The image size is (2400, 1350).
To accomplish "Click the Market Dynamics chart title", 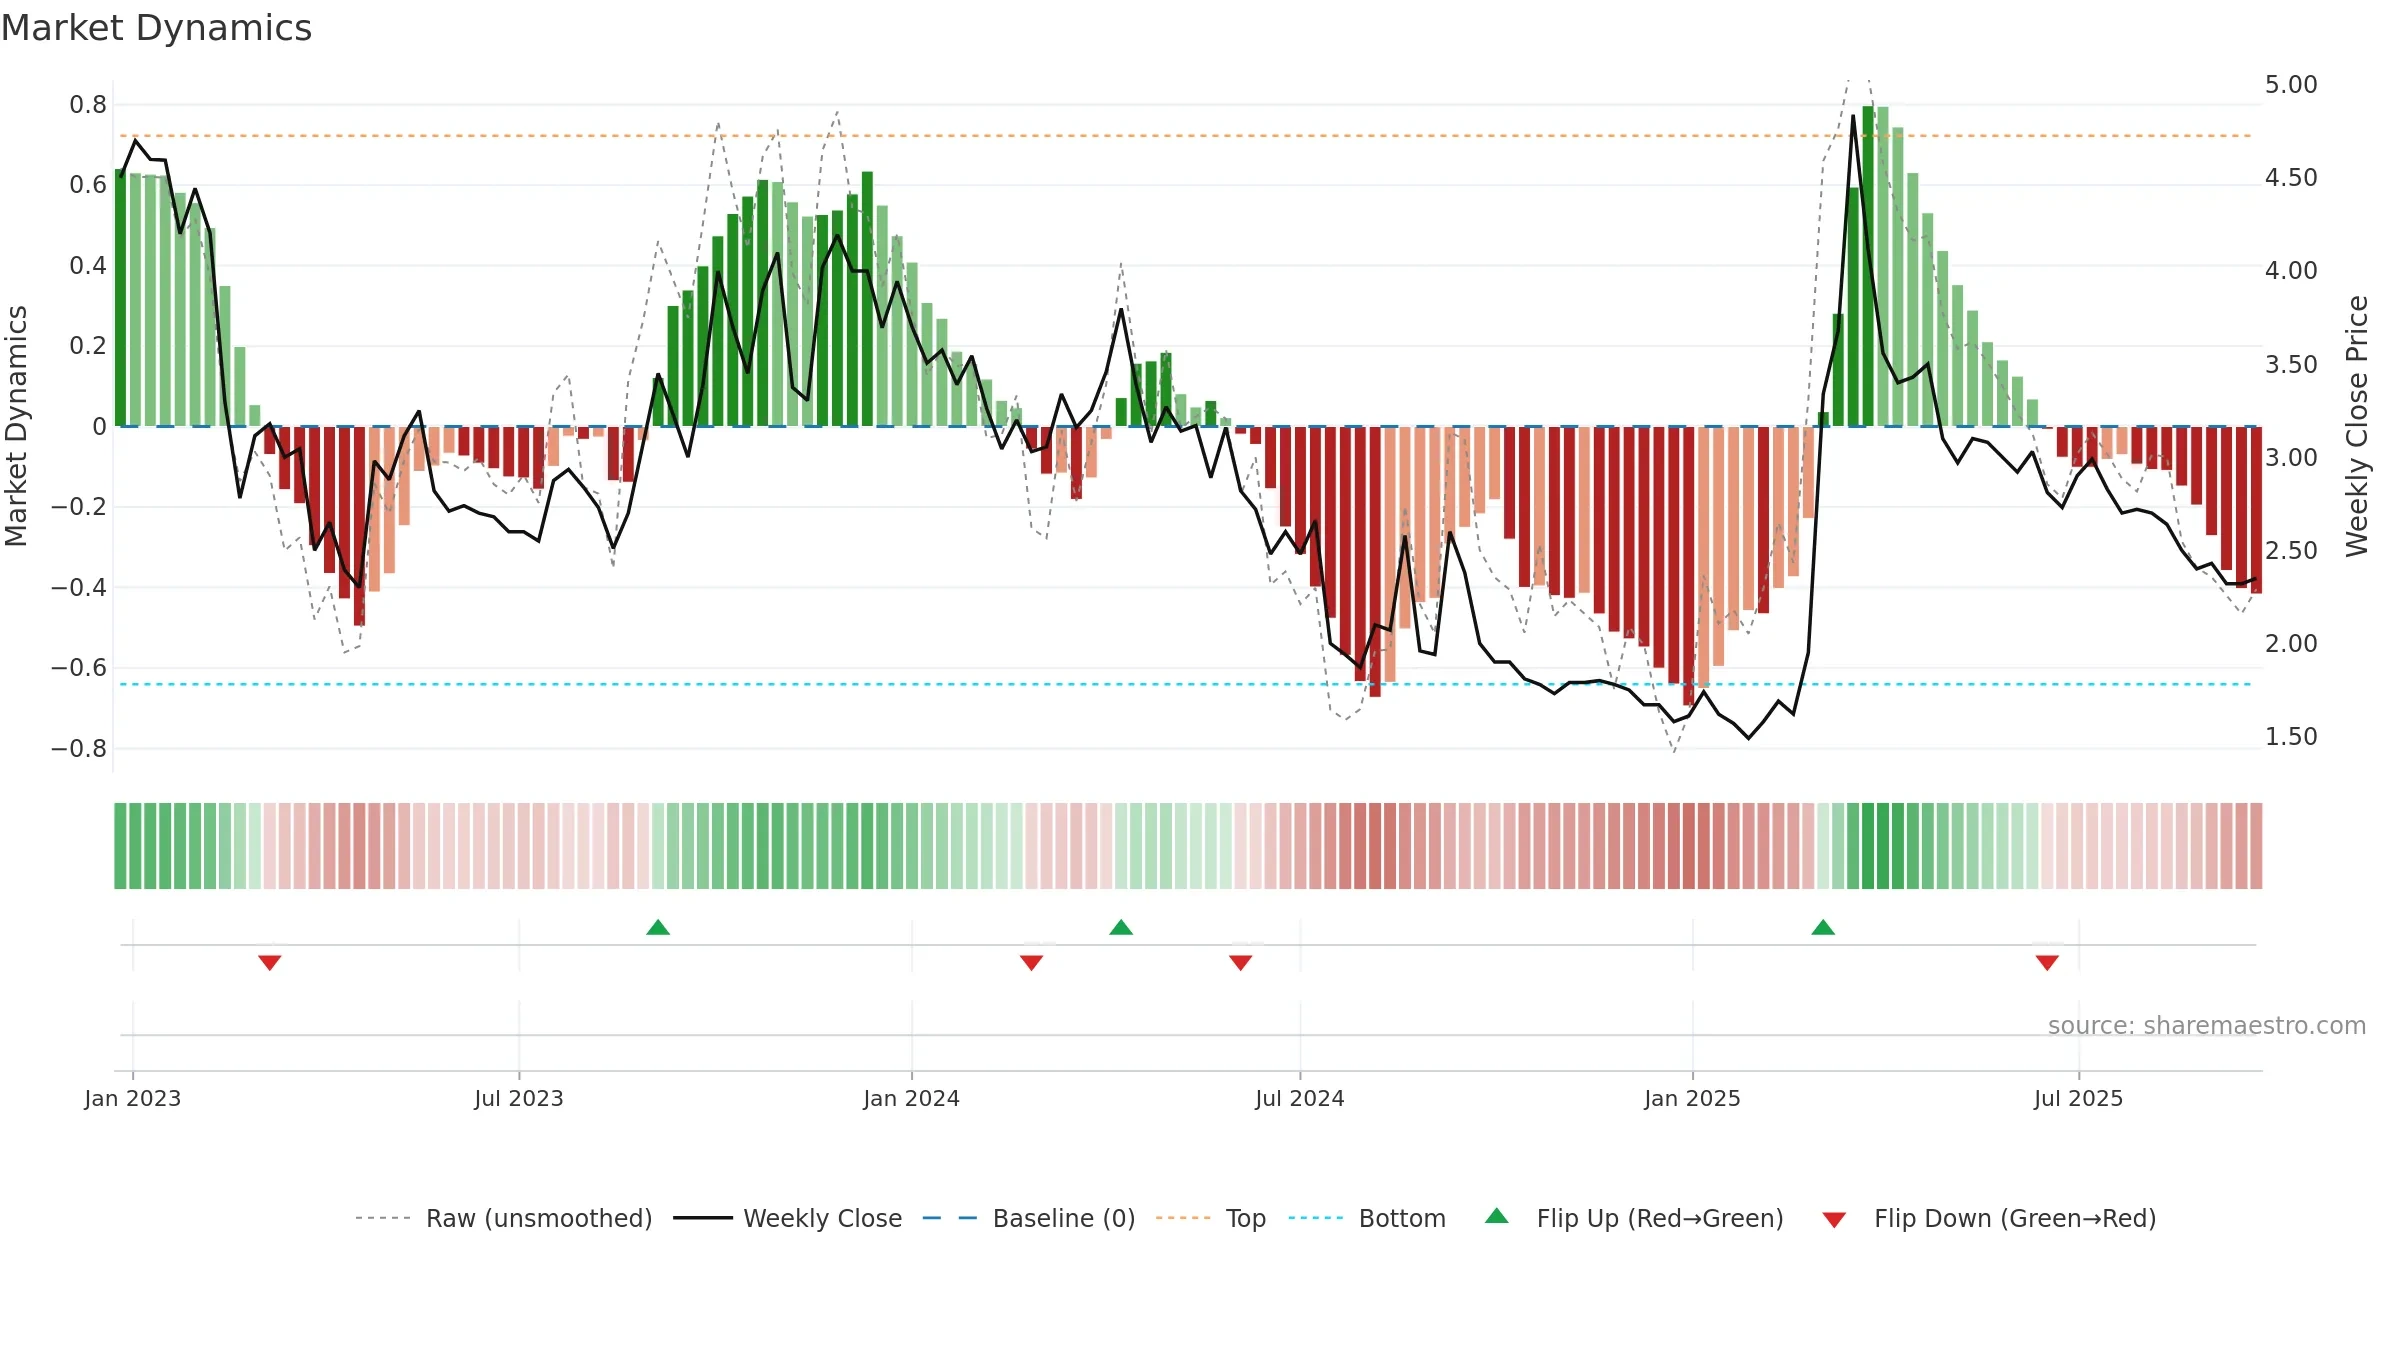I will coord(157,28).
